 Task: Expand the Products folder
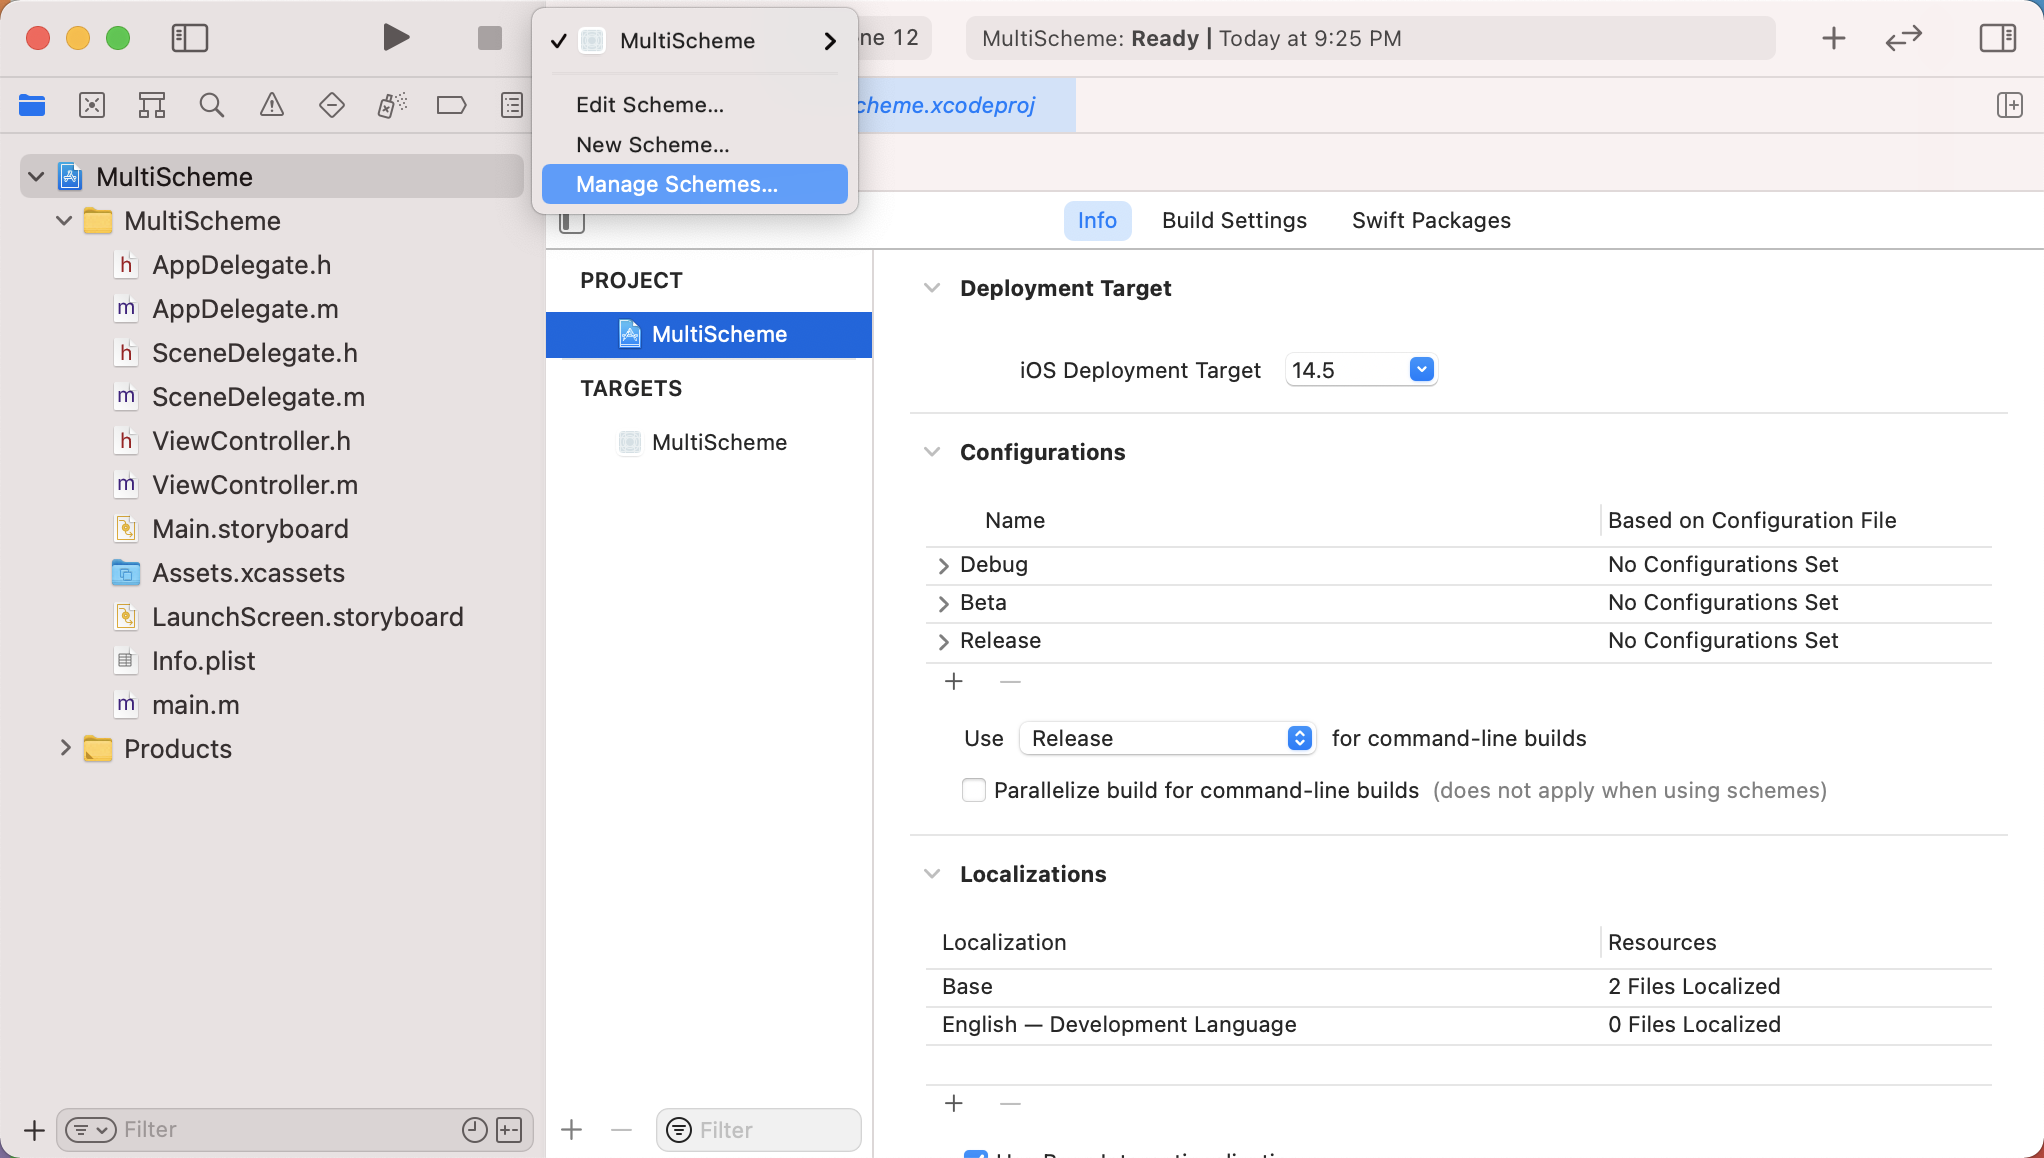point(65,748)
